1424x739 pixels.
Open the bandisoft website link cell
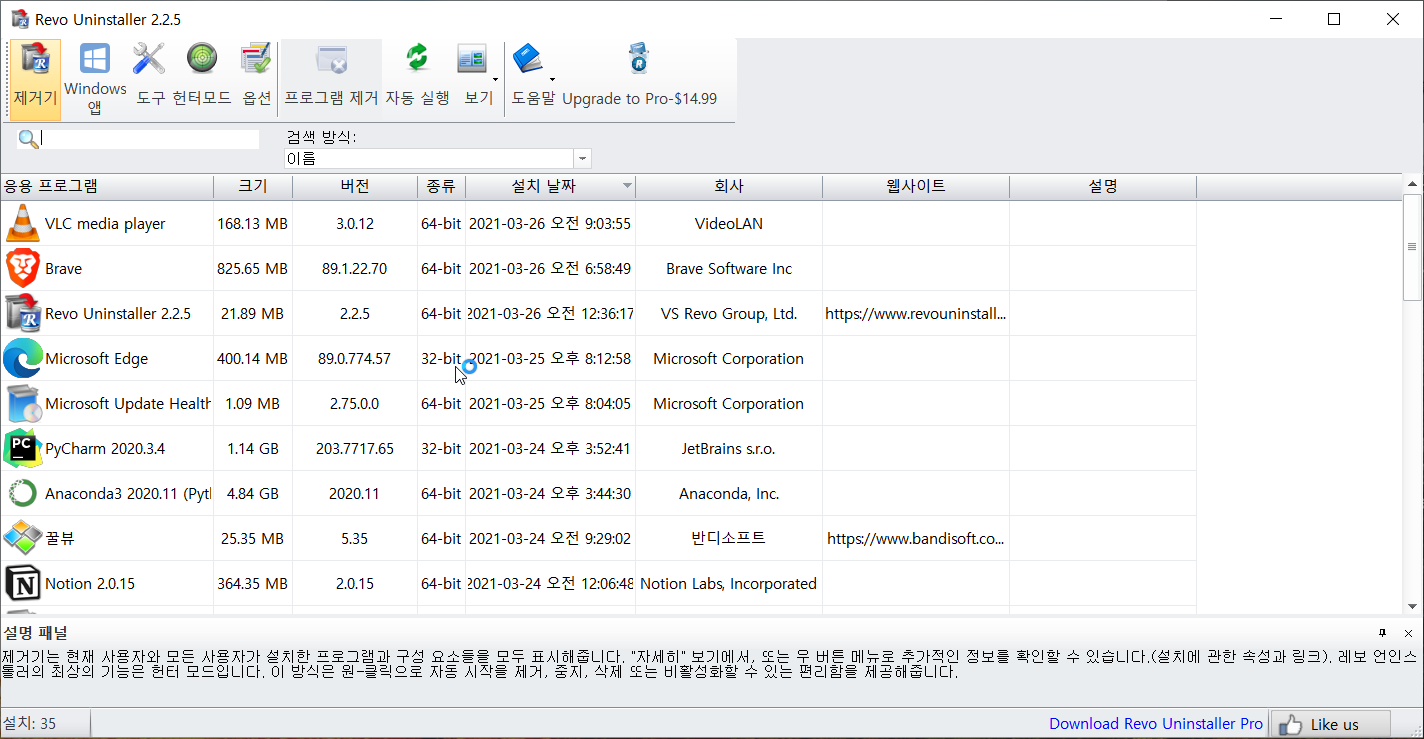pyautogui.click(x=915, y=538)
